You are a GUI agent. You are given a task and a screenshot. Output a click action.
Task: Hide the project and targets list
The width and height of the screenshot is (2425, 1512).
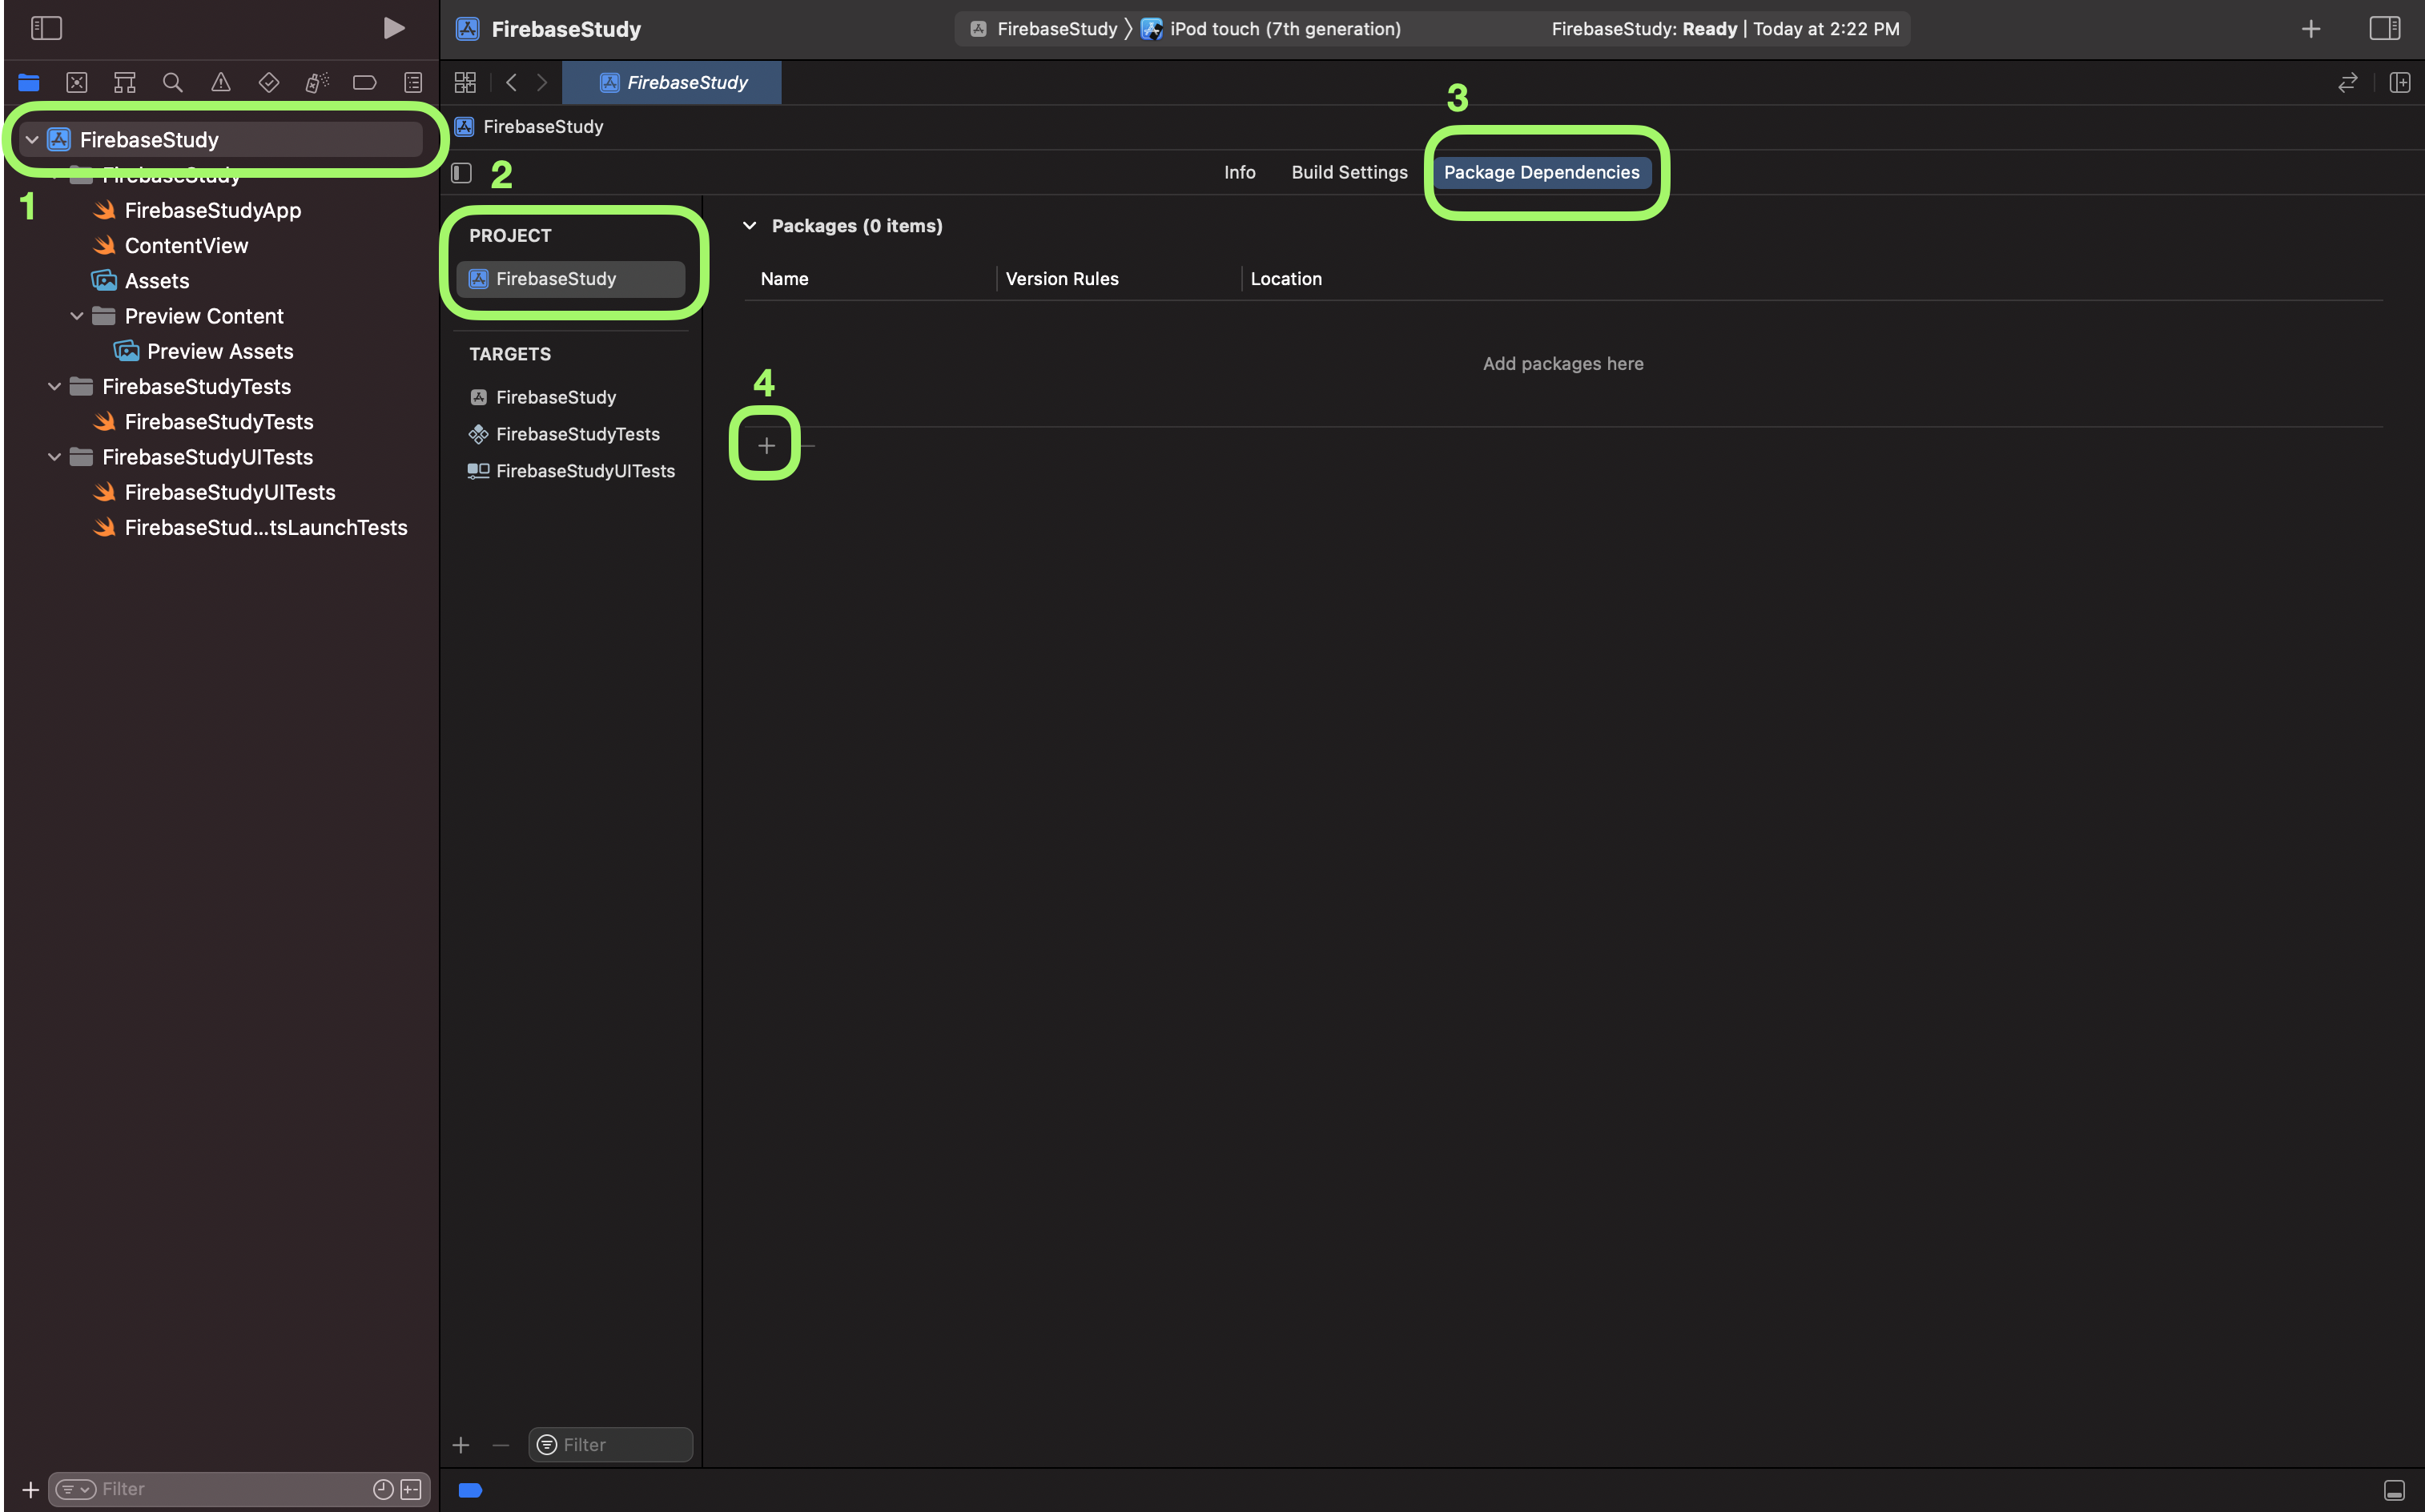461,173
